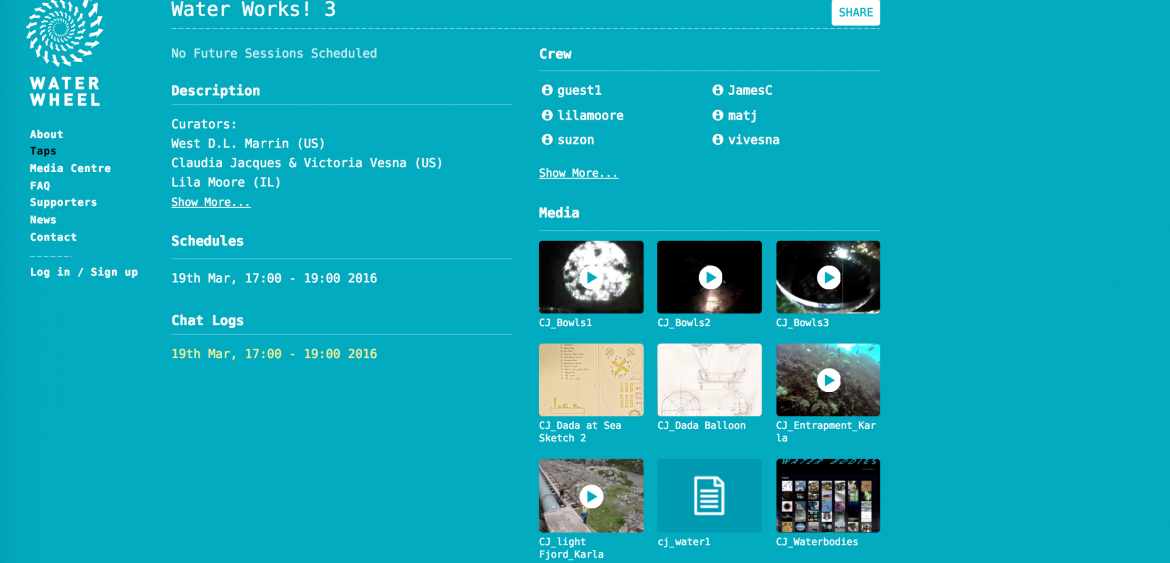The image size is (1170, 563).
Task: Expand crew list with Show More
Action: [x=578, y=173]
